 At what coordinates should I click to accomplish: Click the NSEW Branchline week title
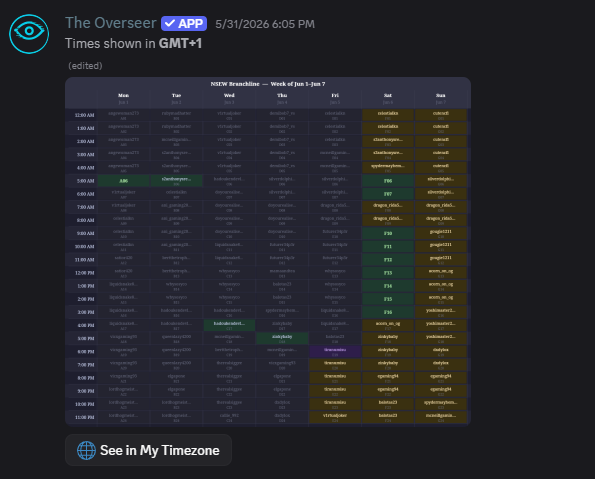coord(268,84)
